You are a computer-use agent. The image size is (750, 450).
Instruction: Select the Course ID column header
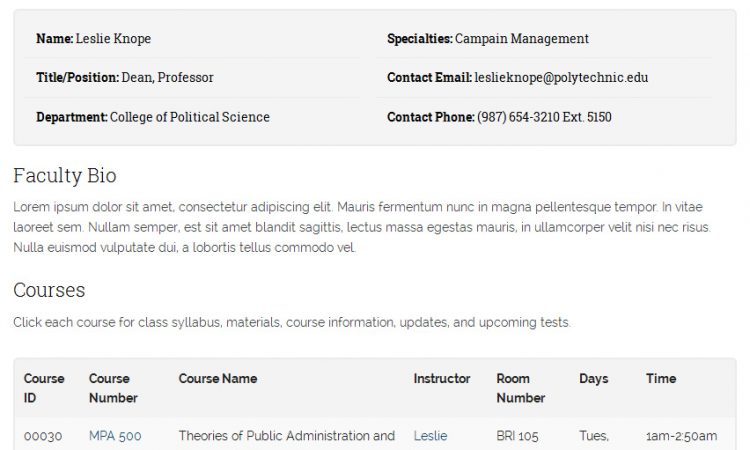[x=44, y=388]
